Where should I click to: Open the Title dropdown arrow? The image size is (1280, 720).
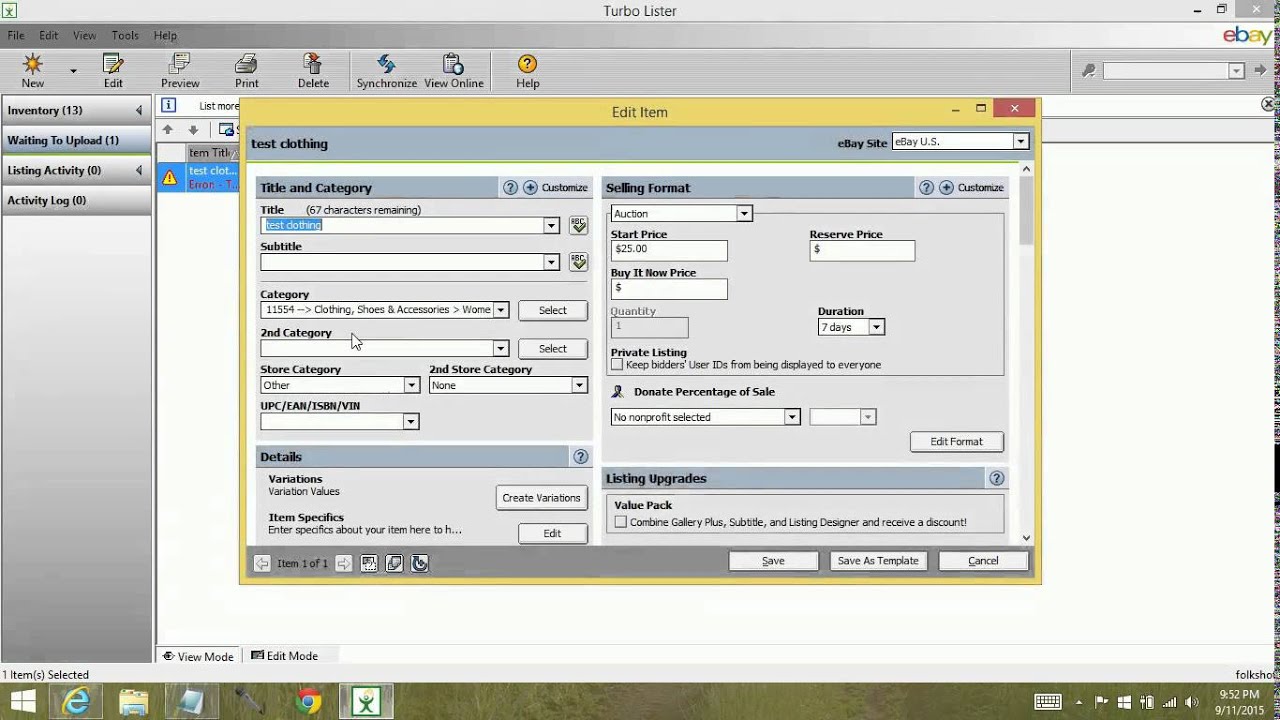point(551,226)
